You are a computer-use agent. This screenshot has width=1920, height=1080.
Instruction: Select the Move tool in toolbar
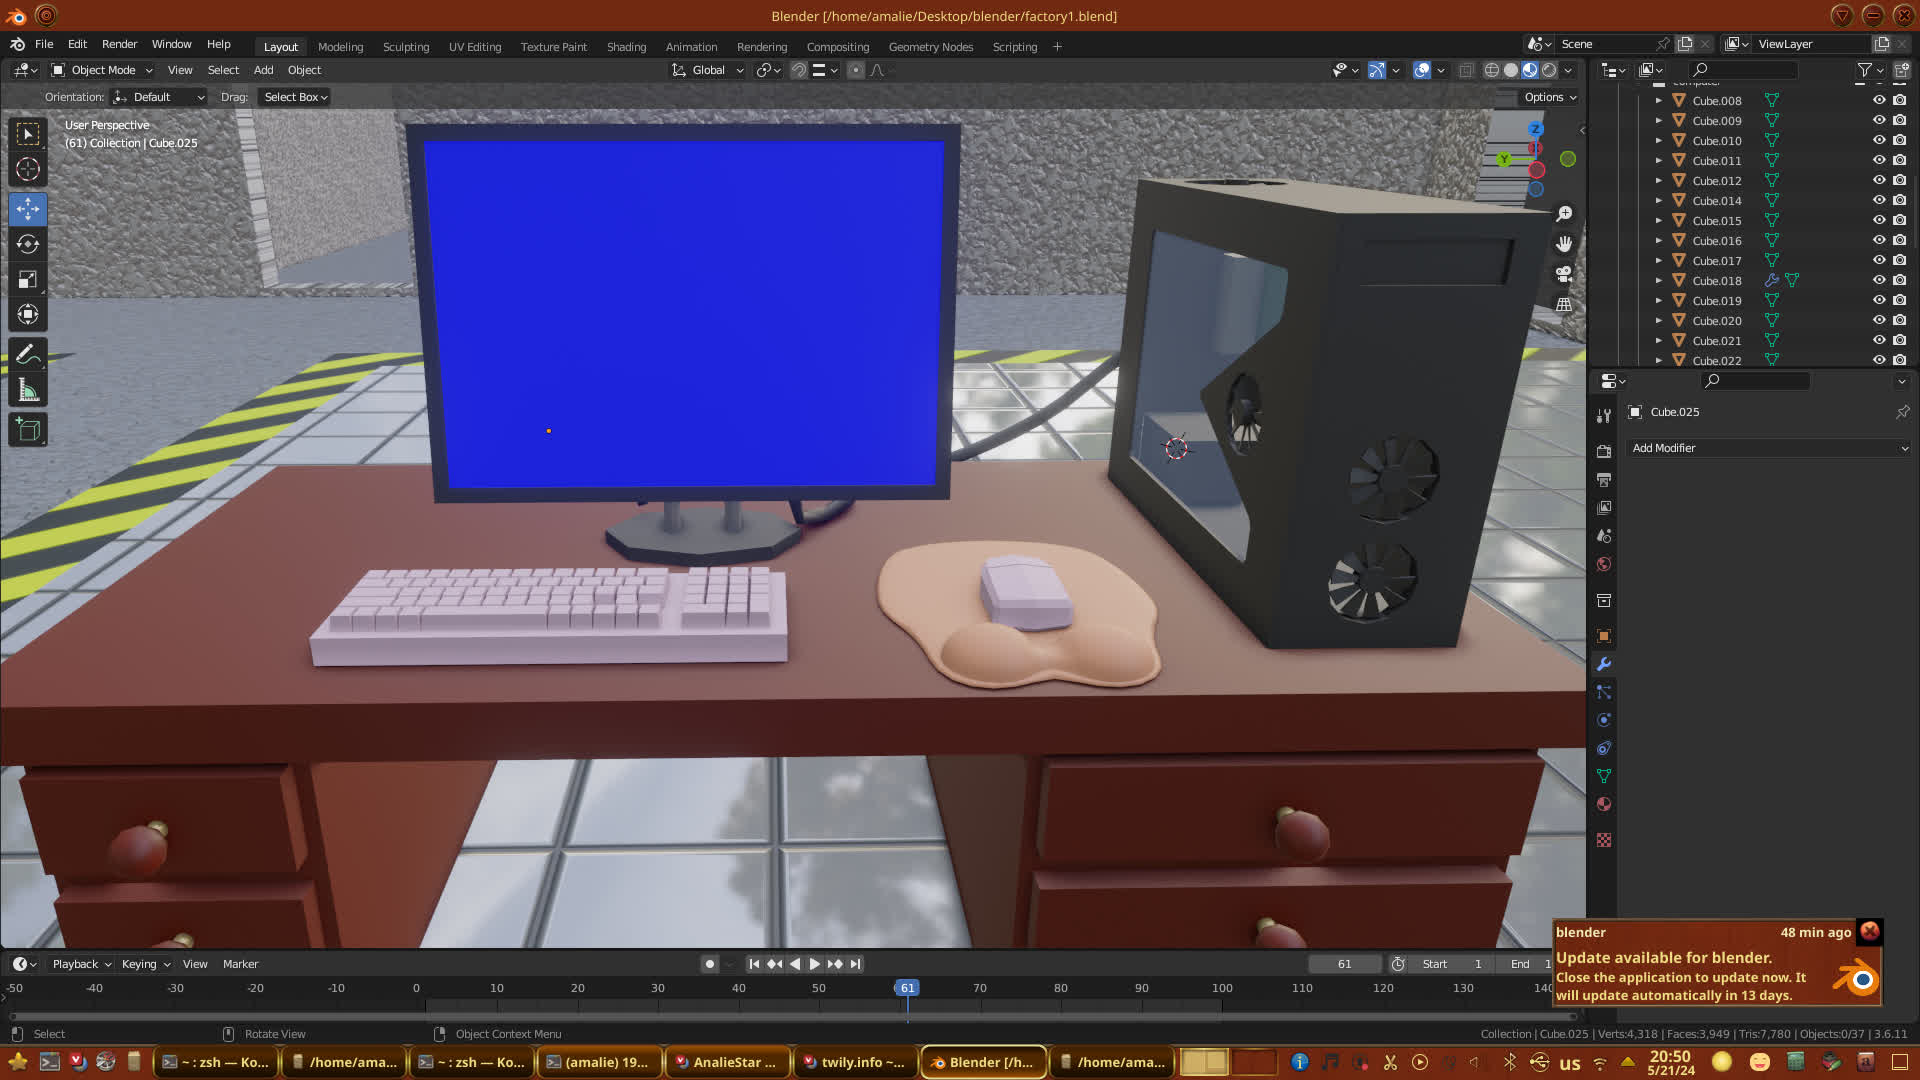28,209
